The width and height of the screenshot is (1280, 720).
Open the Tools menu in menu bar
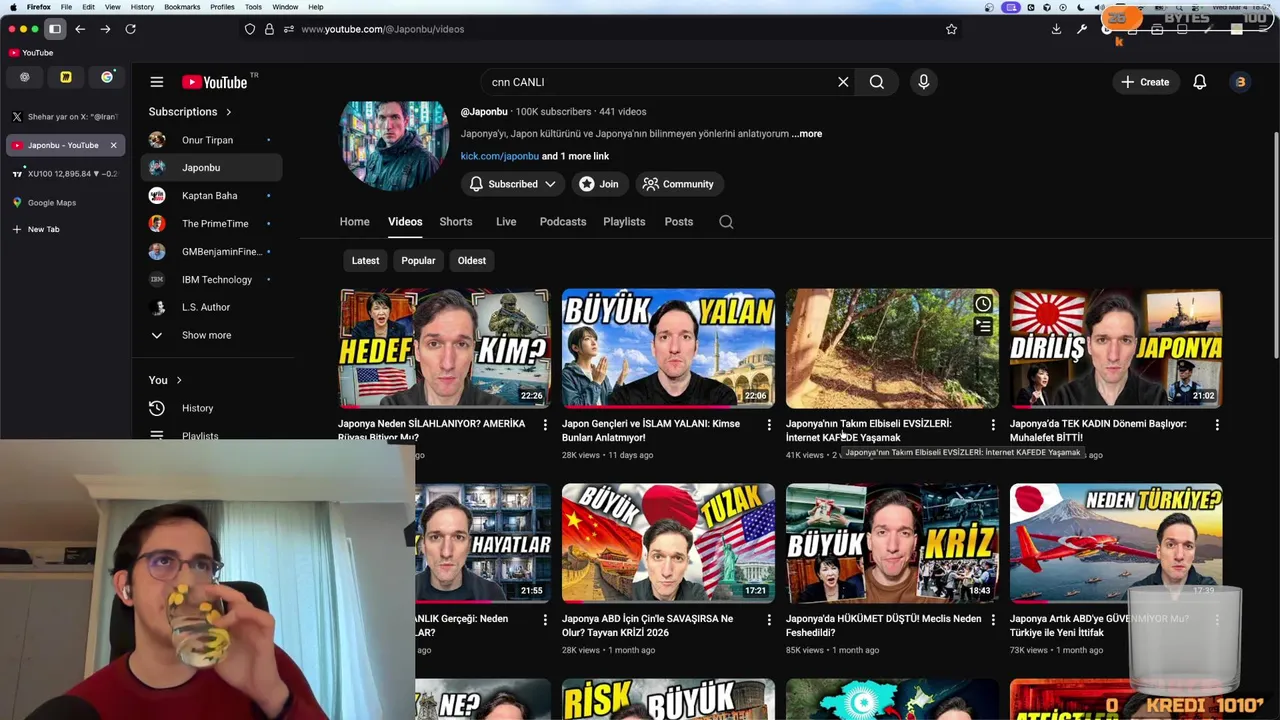[253, 7]
